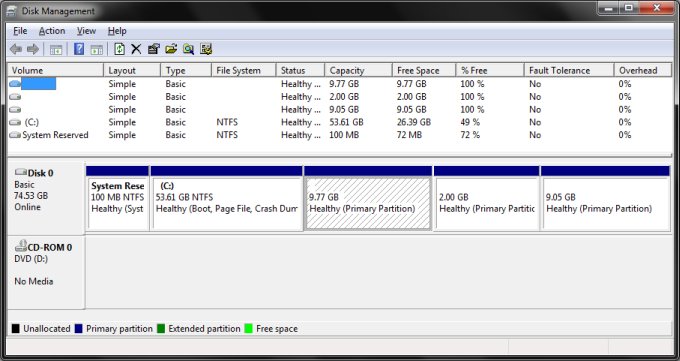The image size is (680, 361).
Task: Click the DVD (D:) label
Action: [31, 259]
